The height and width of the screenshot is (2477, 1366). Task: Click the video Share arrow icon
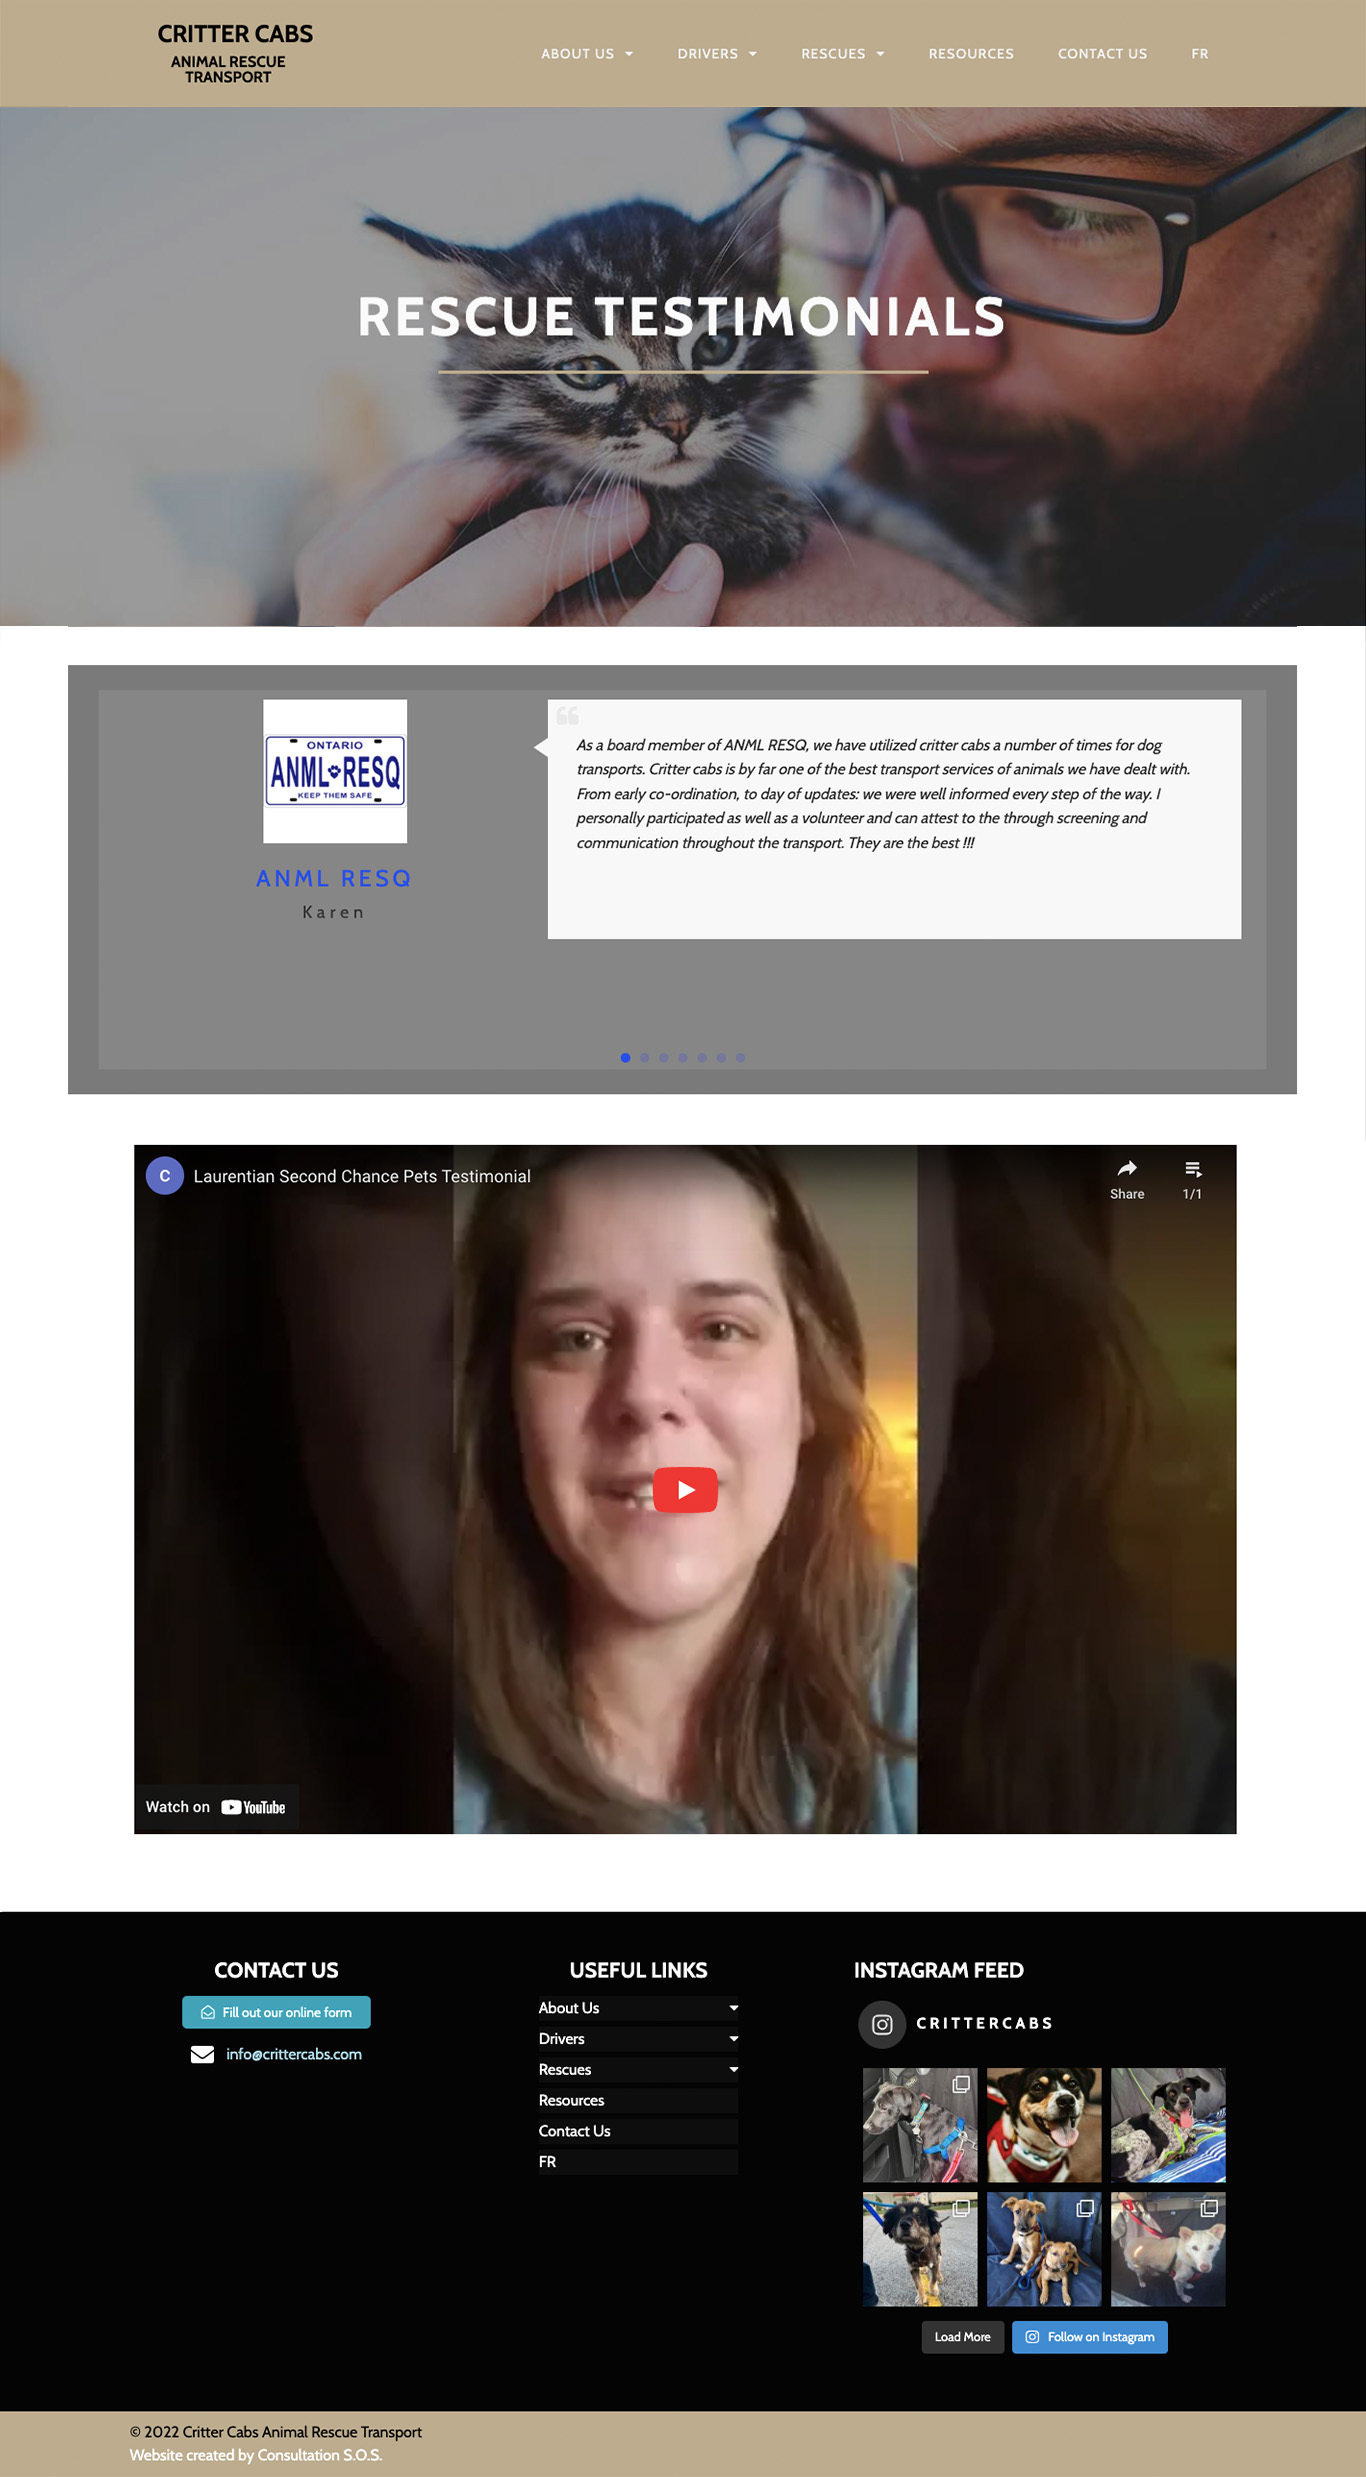point(1127,1169)
